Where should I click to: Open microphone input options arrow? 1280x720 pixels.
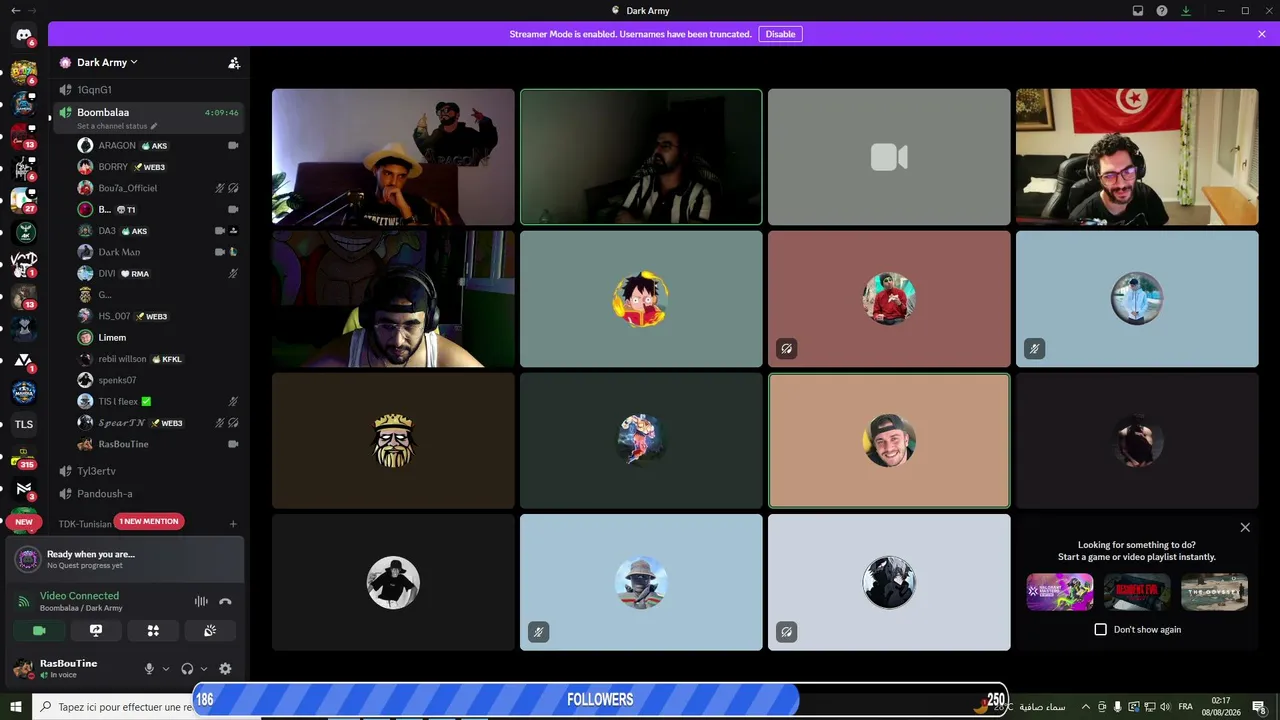coord(166,669)
